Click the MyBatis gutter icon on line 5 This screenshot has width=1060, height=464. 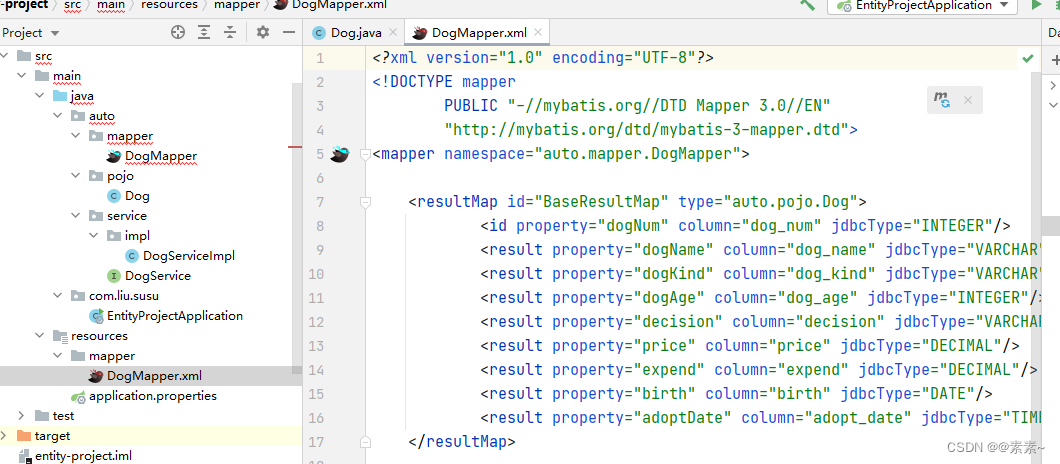coord(339,154)
